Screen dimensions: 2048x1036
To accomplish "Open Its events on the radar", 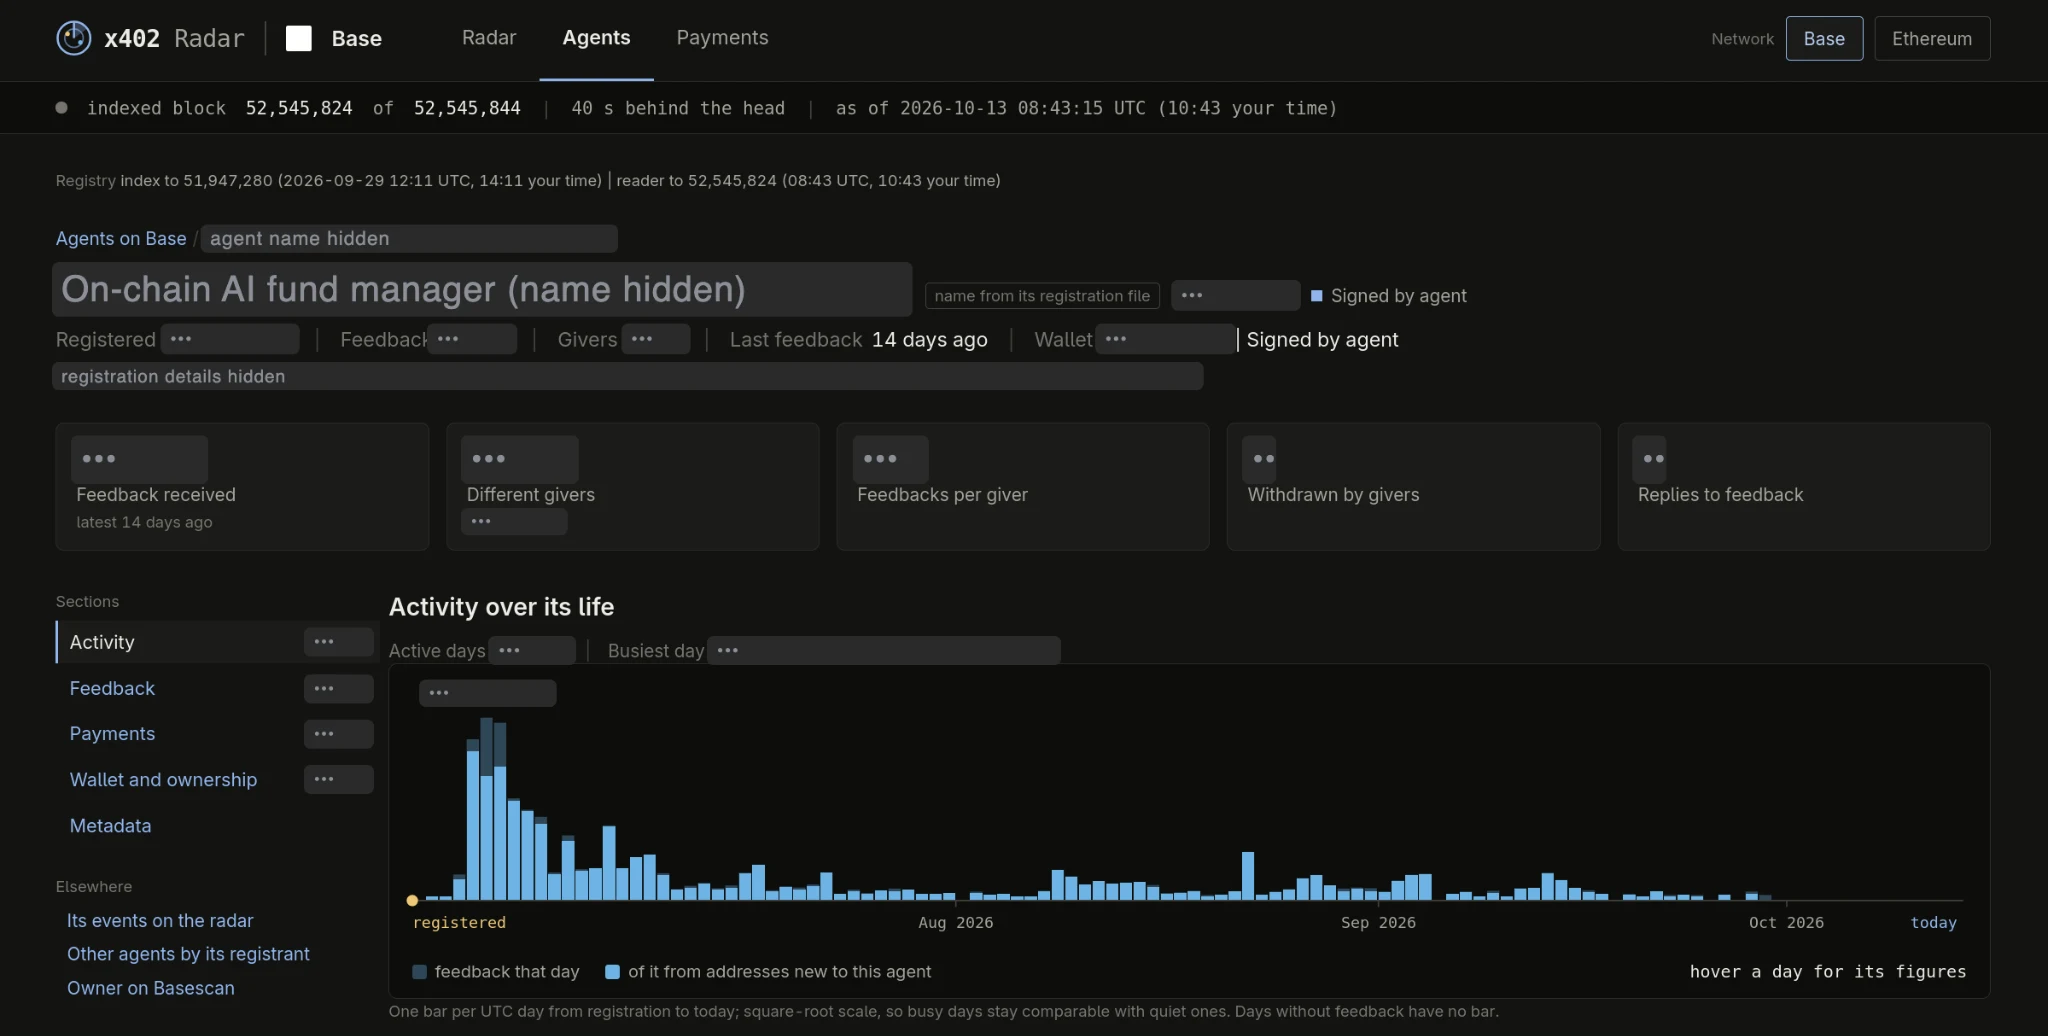I will point(160,920).
